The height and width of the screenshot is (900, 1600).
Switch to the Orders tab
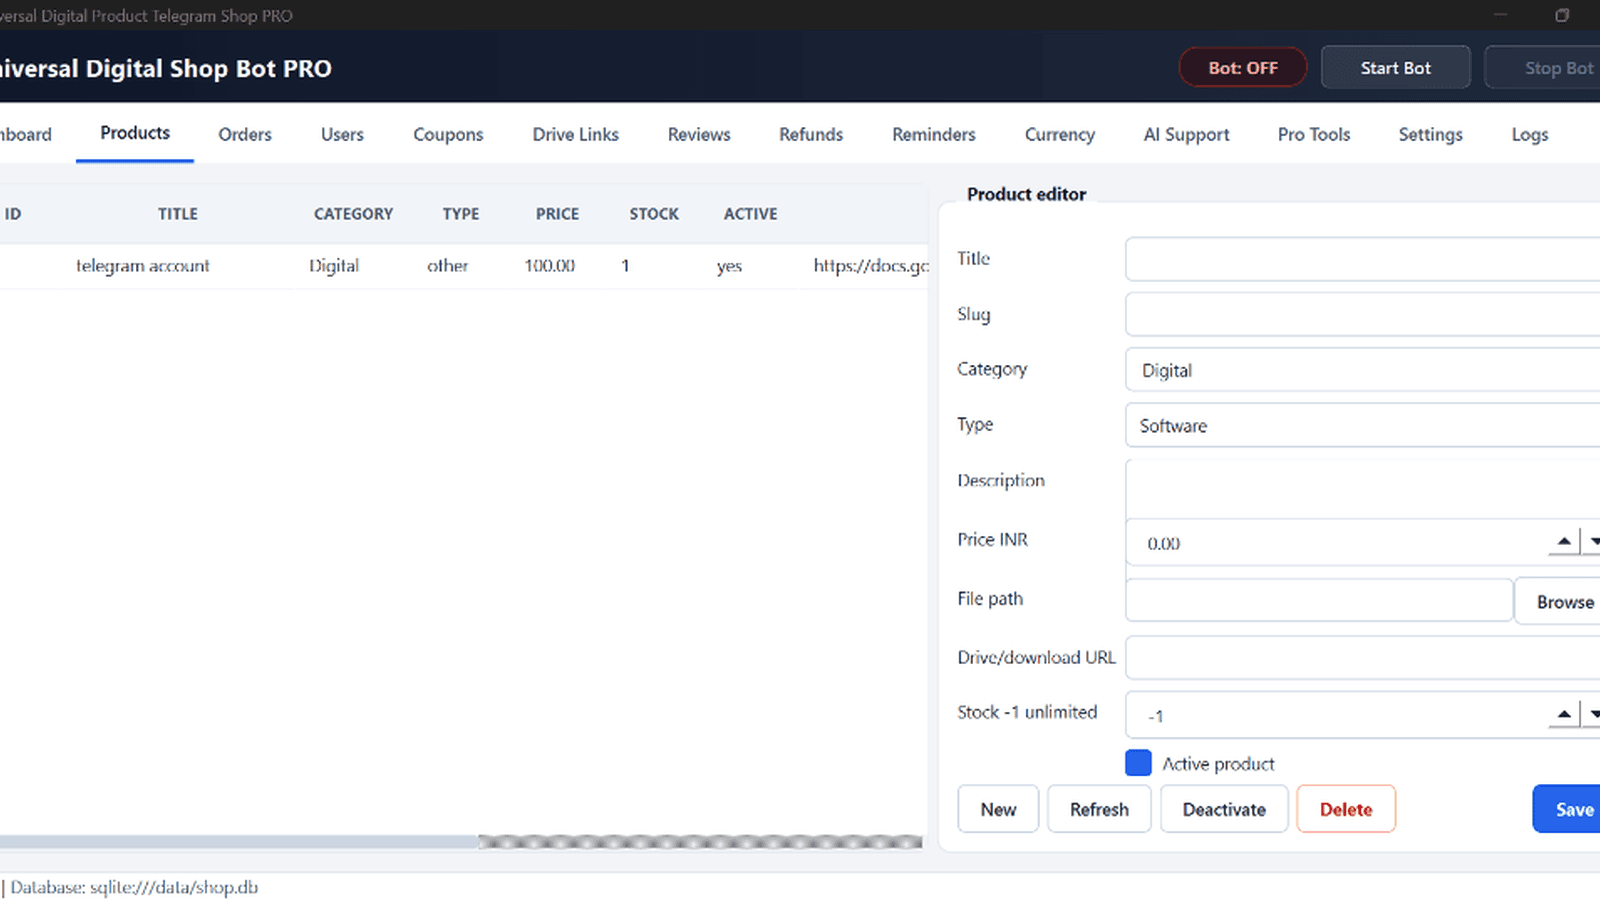point(245,134)
